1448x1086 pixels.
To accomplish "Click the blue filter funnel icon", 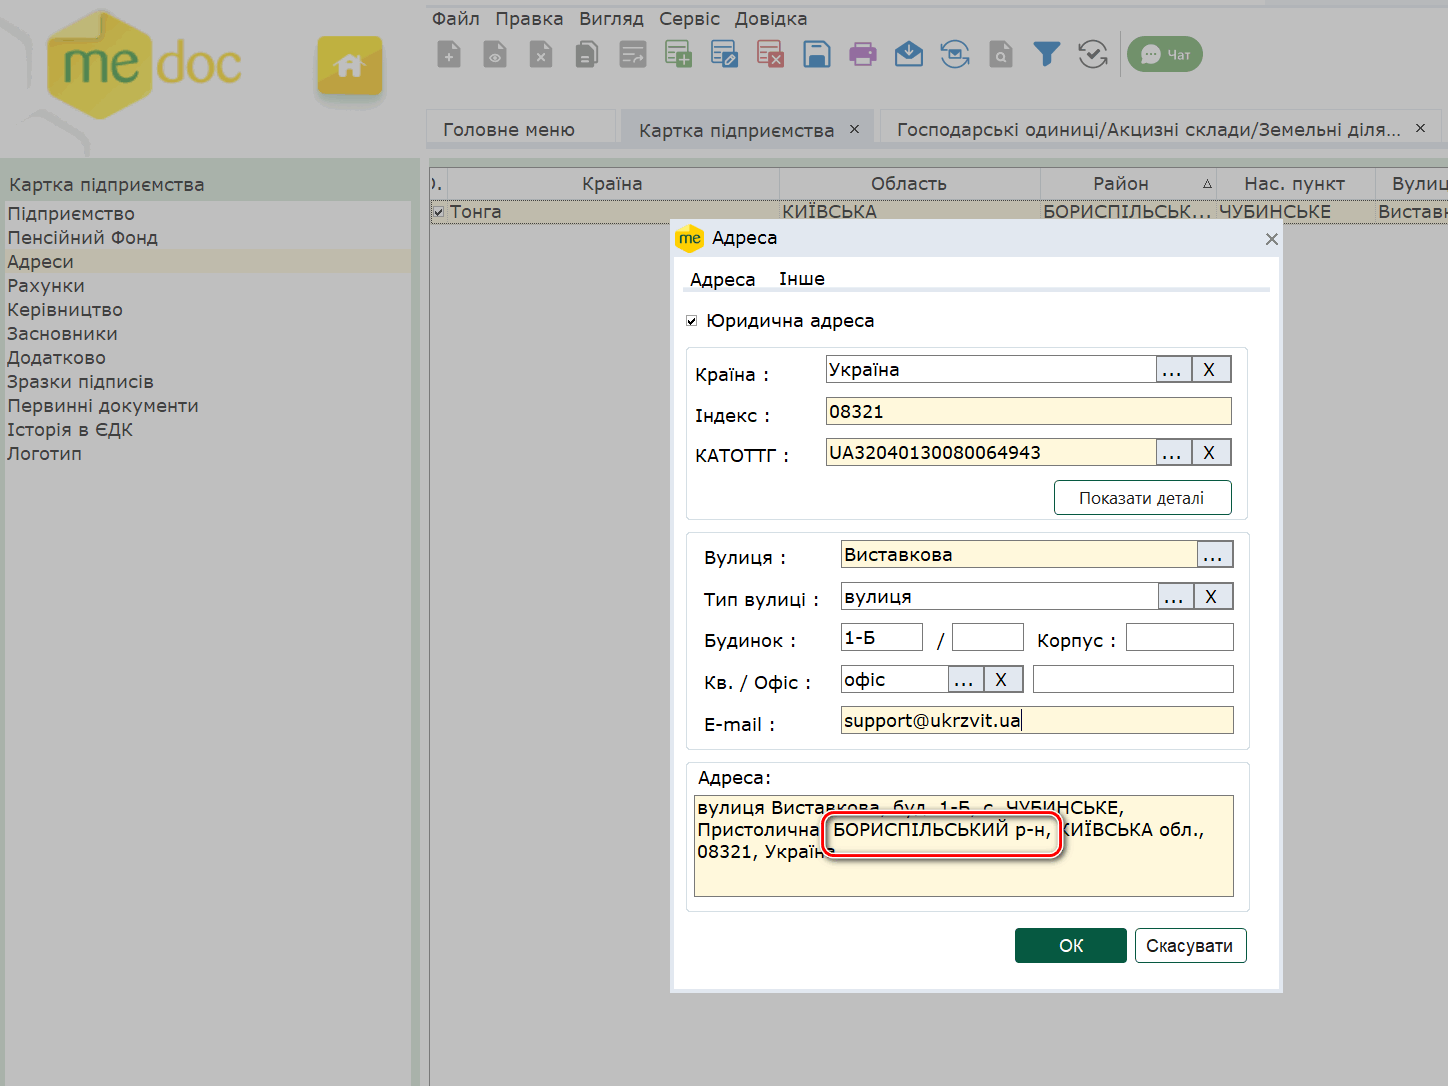I will pyautogui.click(x=1046, y=55).
